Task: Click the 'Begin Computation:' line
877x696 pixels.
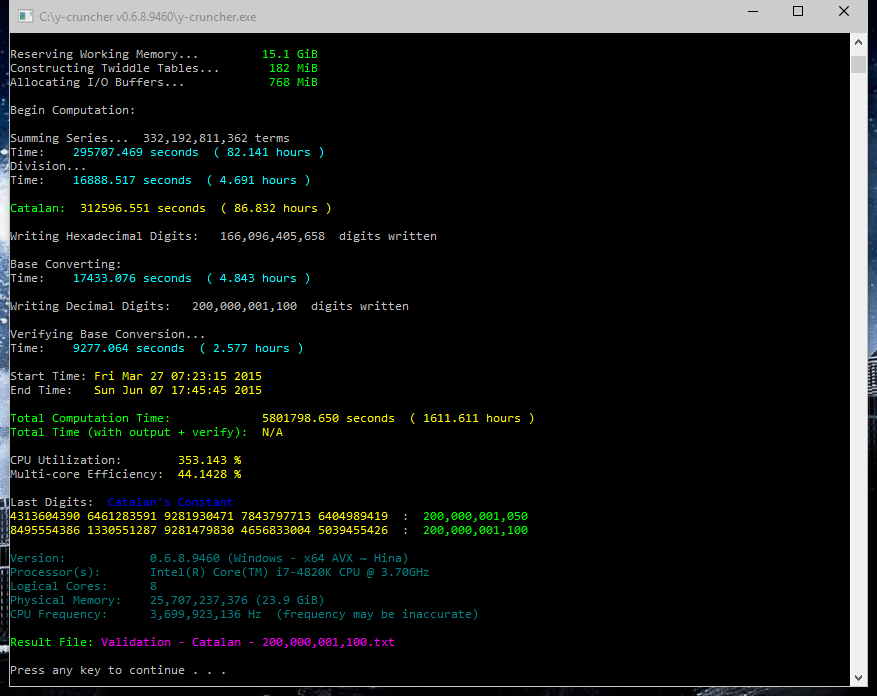Action: (72, 110)
